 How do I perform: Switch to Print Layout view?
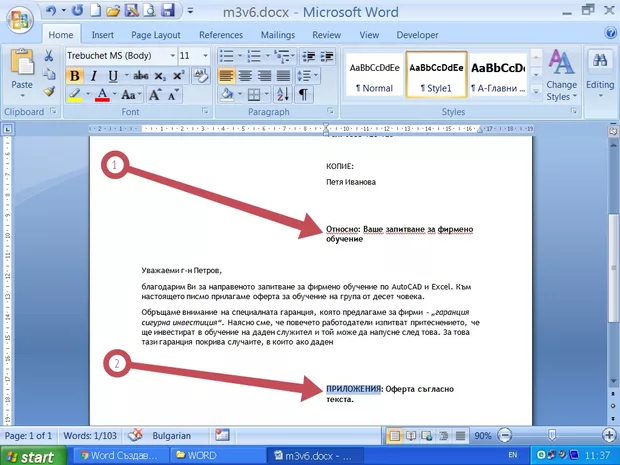click(394, 436)
